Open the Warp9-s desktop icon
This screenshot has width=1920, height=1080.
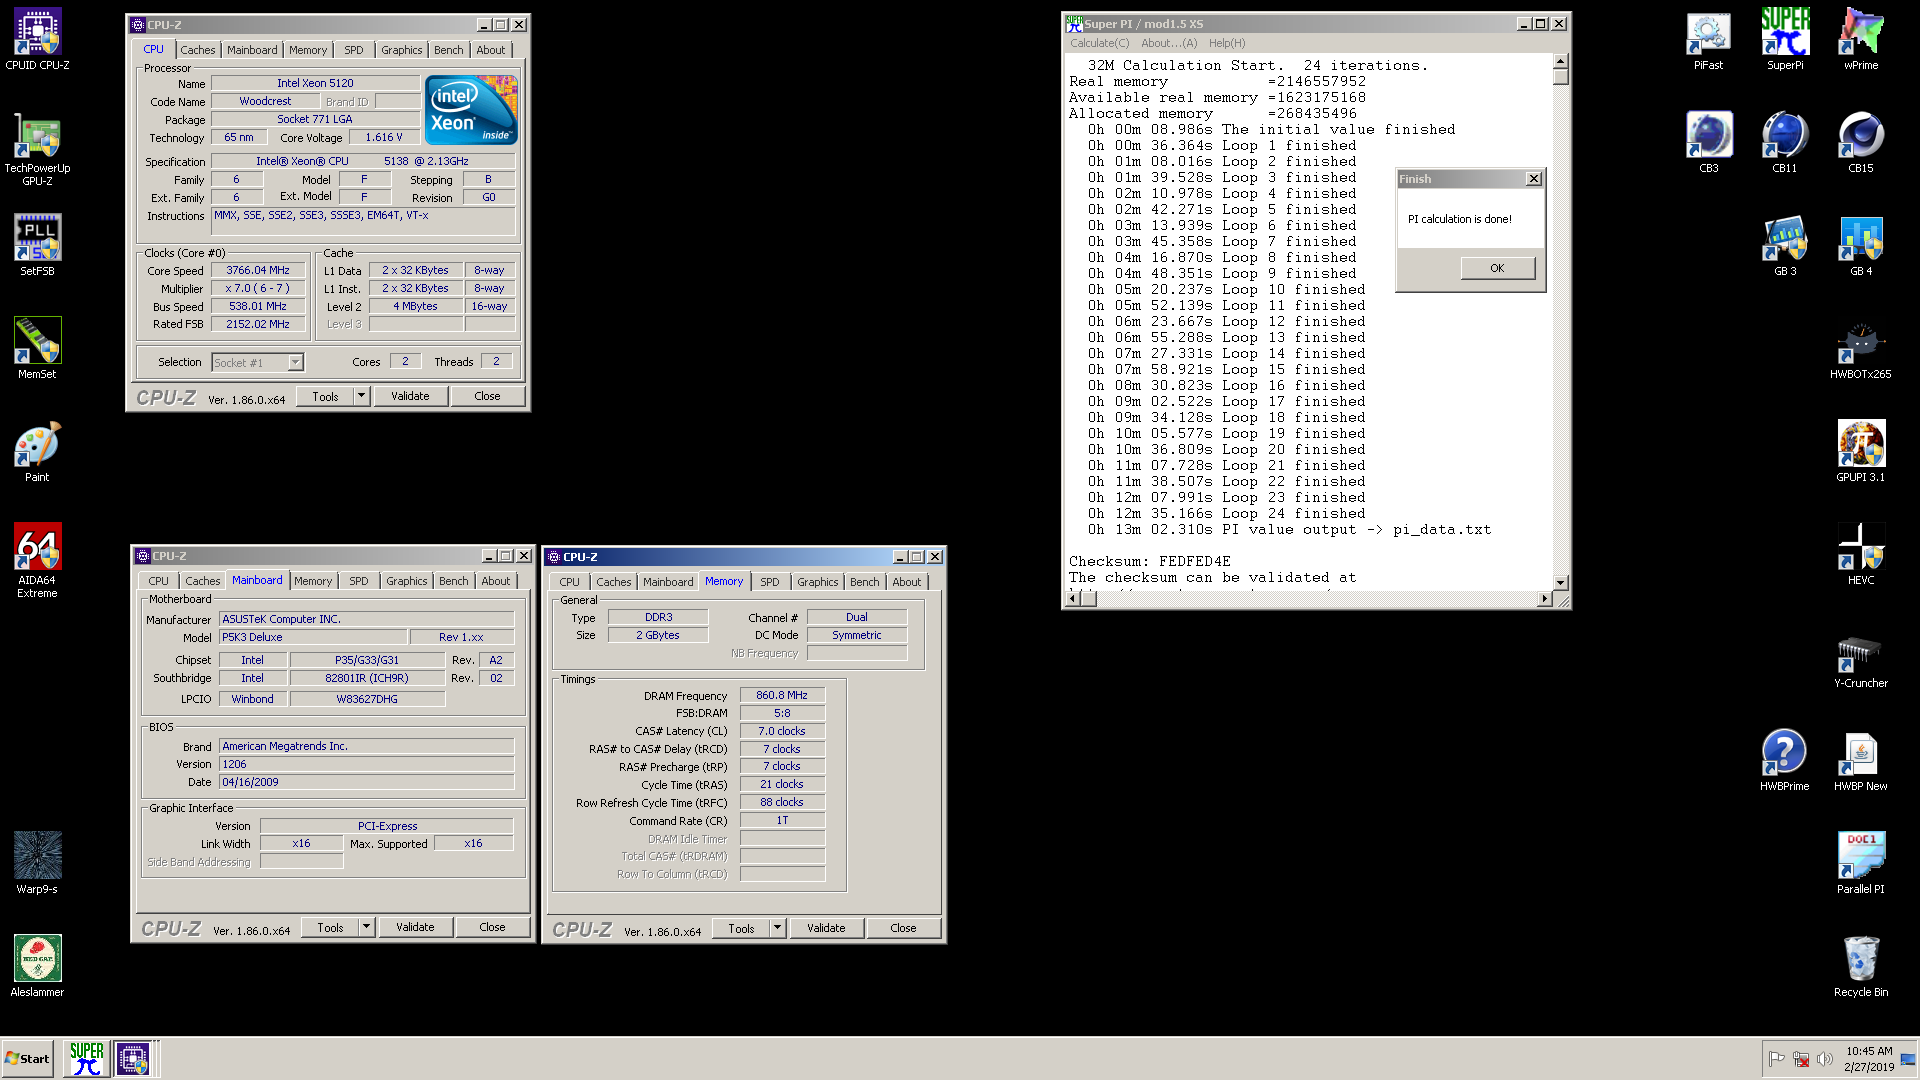(x=37, y=863)
